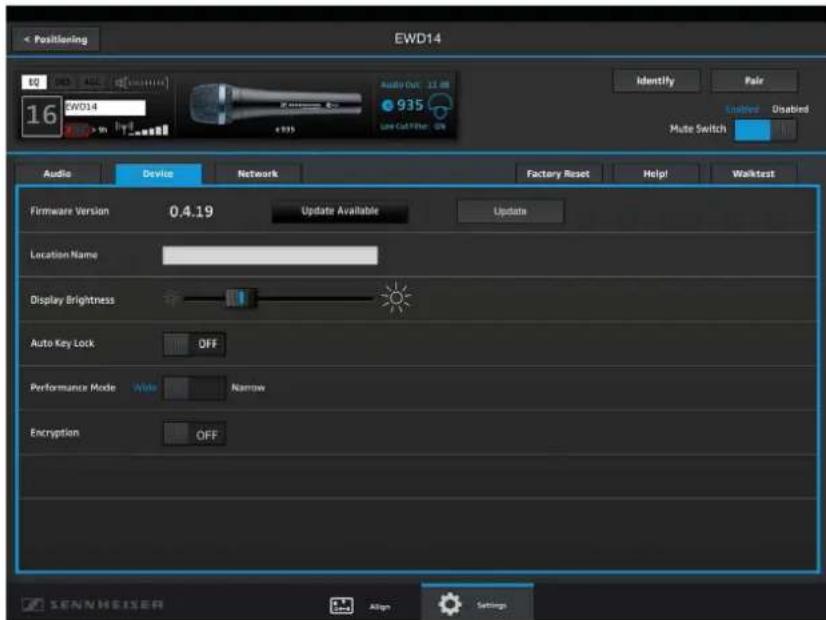The width and height of the screenshot is (826, 620).
Task: Click the Low Cut Filter status text
Action: pyautogui.click(x=413, y=126)
